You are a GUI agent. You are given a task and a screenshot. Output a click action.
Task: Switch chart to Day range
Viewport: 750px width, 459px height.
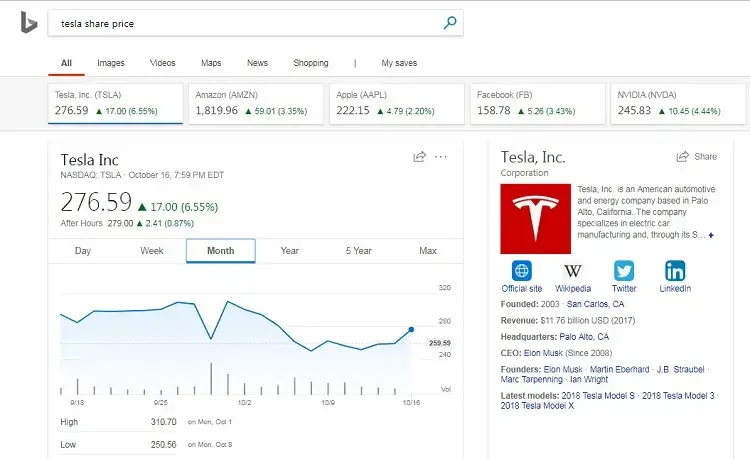pos(83,251)
